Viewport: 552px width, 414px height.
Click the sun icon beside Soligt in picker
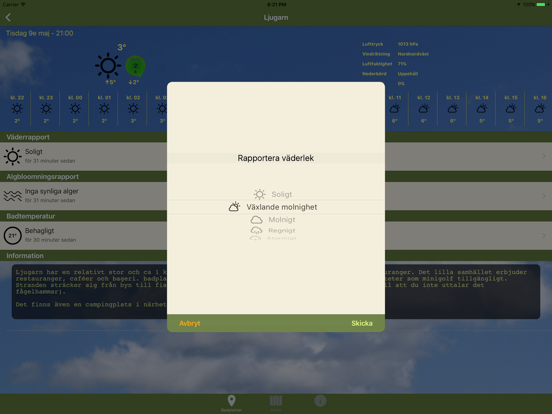coord(259,194)
